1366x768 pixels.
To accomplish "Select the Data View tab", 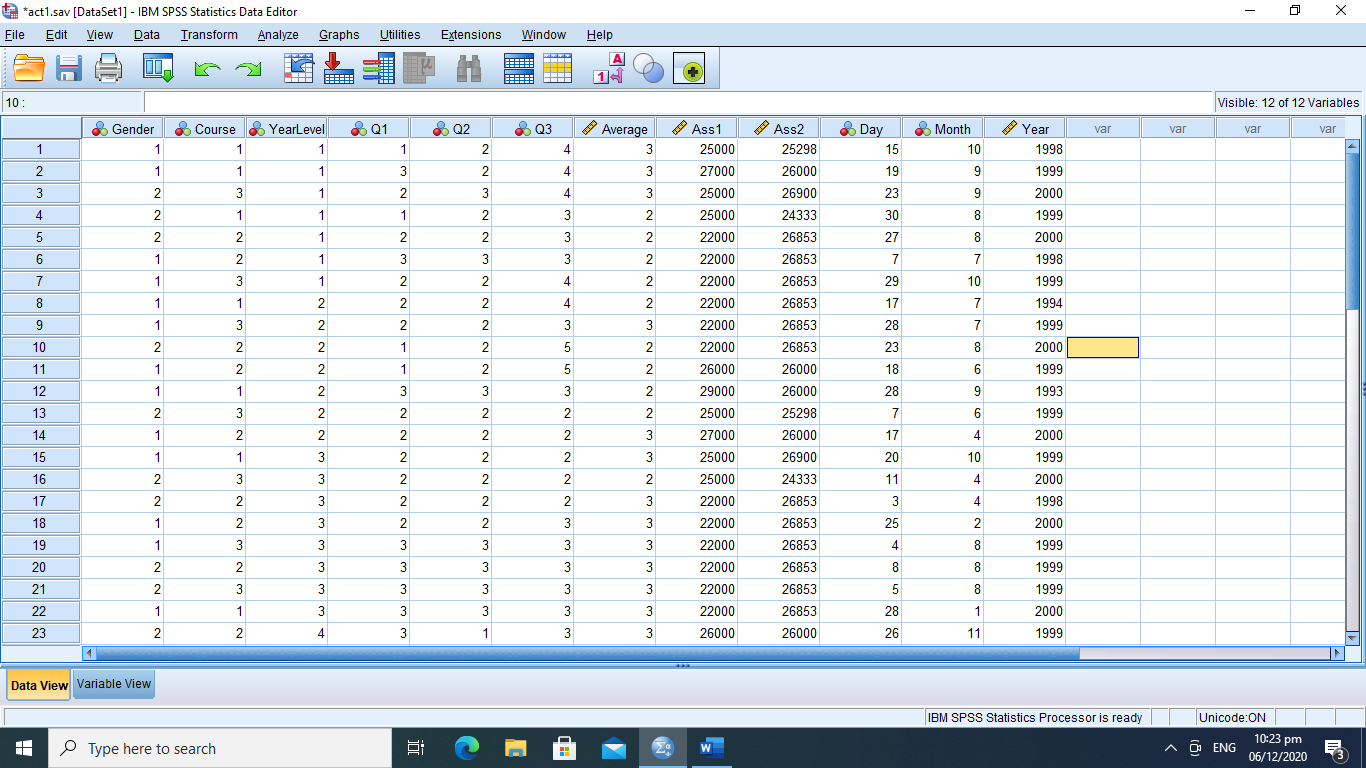I will pos(38,684).
